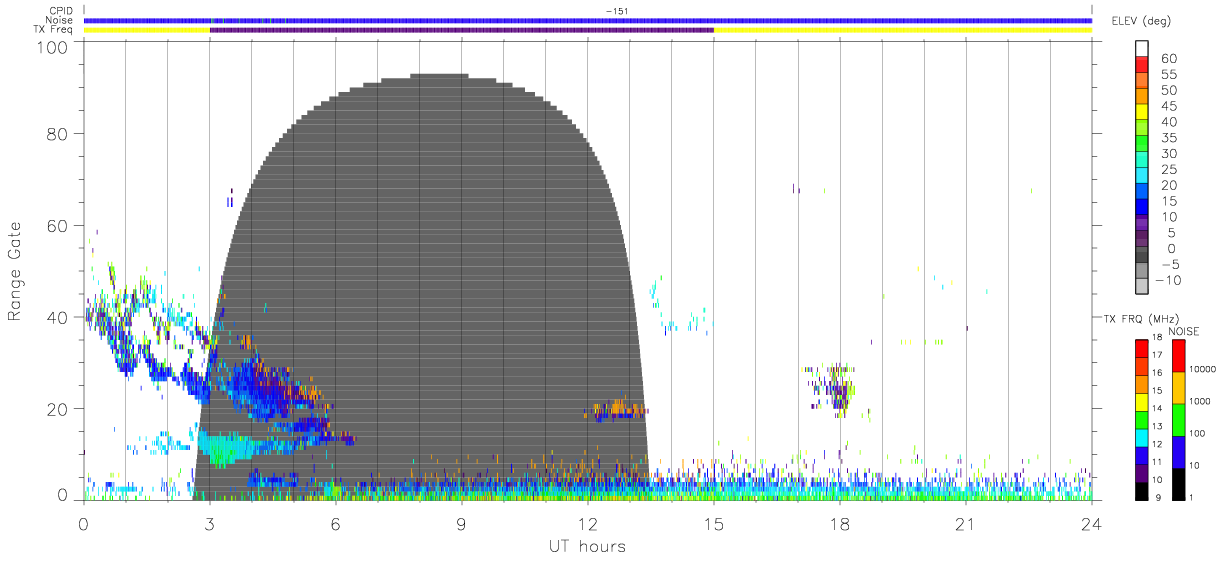Click the y-axis tick label 80
The image size is (1228, 567).
tap(59, 134)
